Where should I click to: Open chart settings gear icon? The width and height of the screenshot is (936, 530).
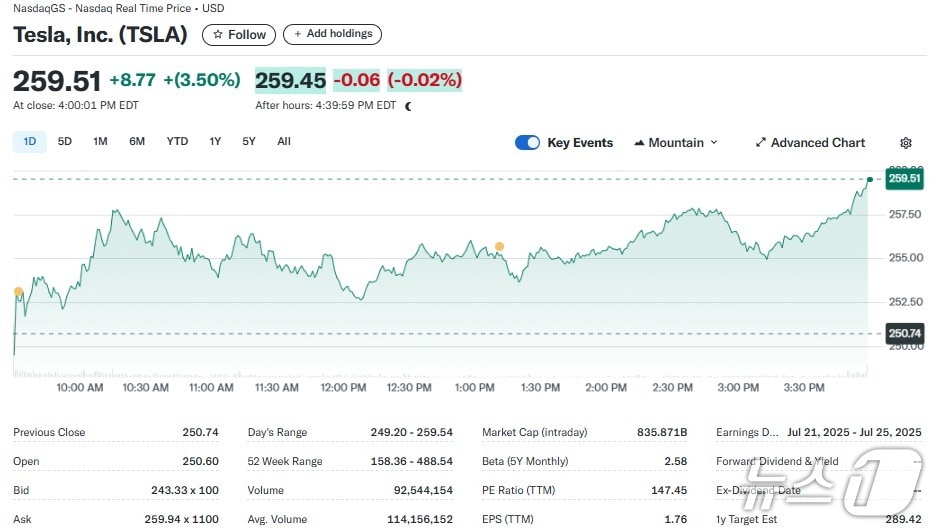[x=906, y=143]
